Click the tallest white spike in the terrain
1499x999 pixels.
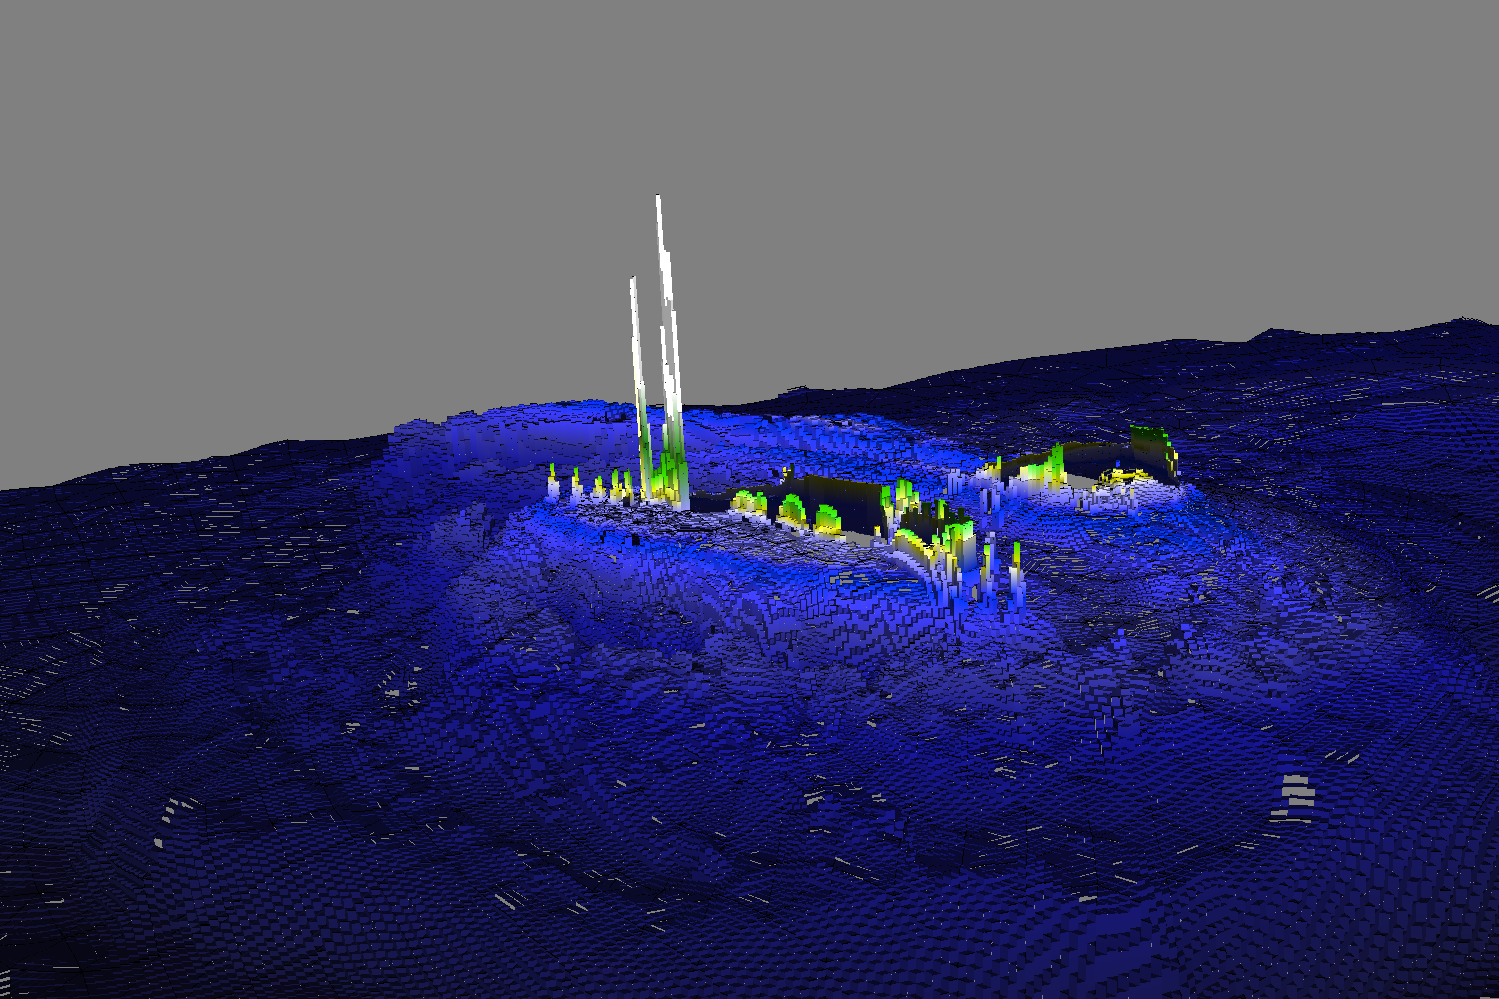coord(671,350)
